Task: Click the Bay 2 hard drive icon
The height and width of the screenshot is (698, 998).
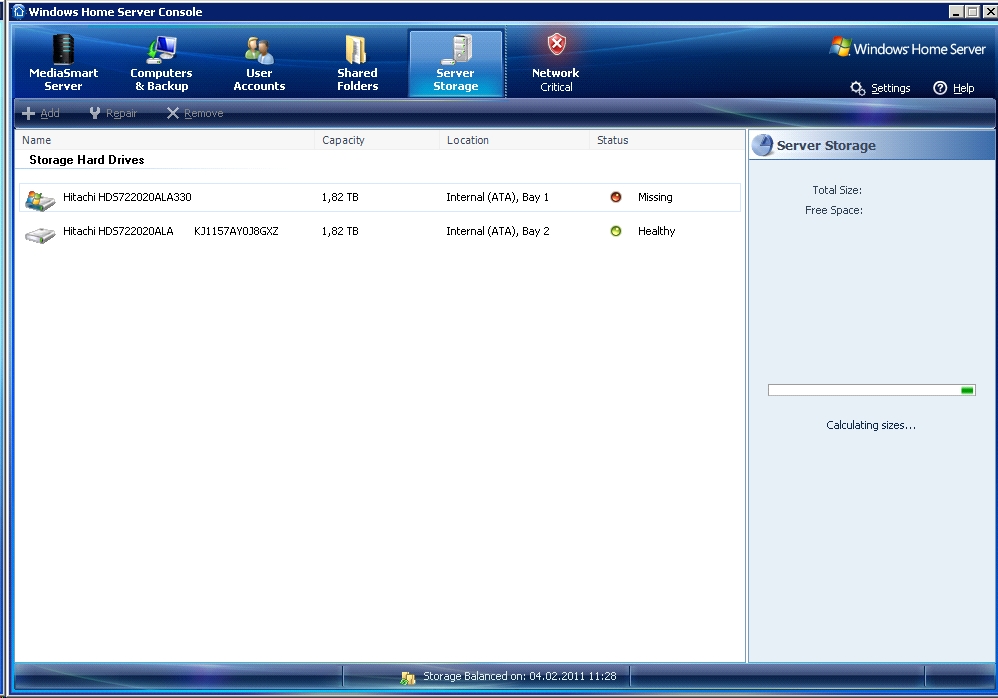Action: 39,235
